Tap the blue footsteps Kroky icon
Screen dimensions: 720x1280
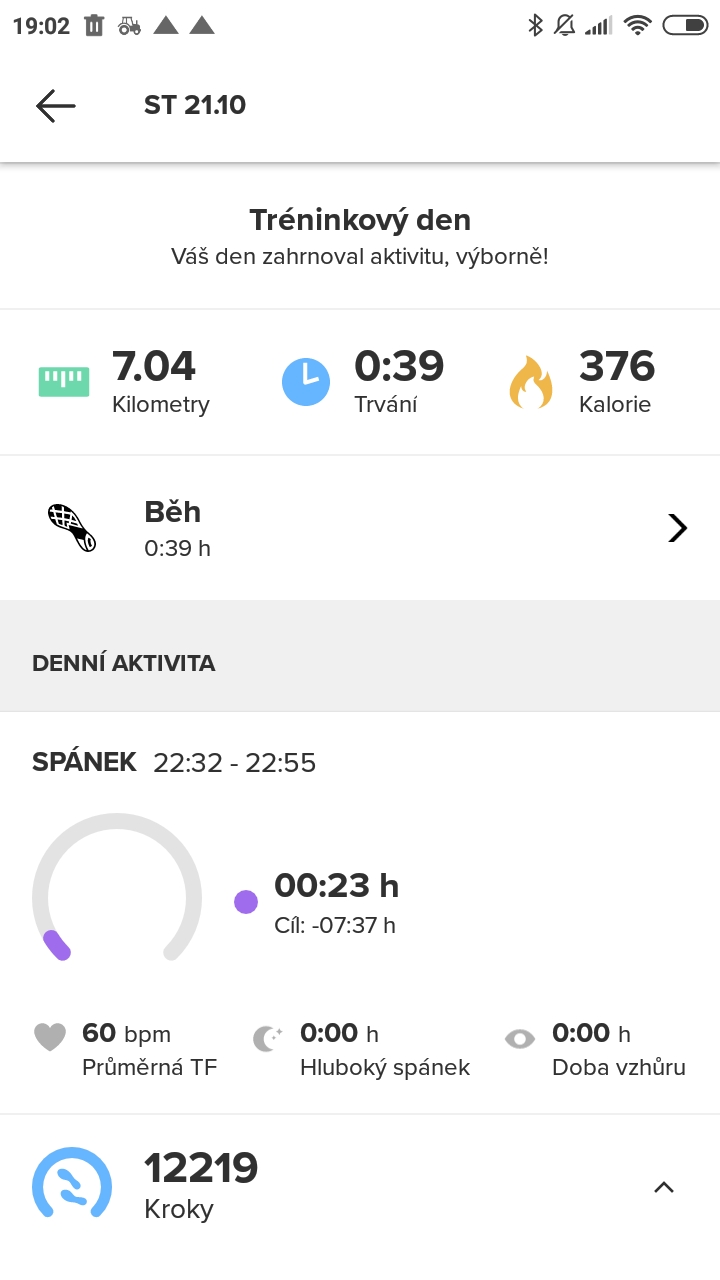72,1183
